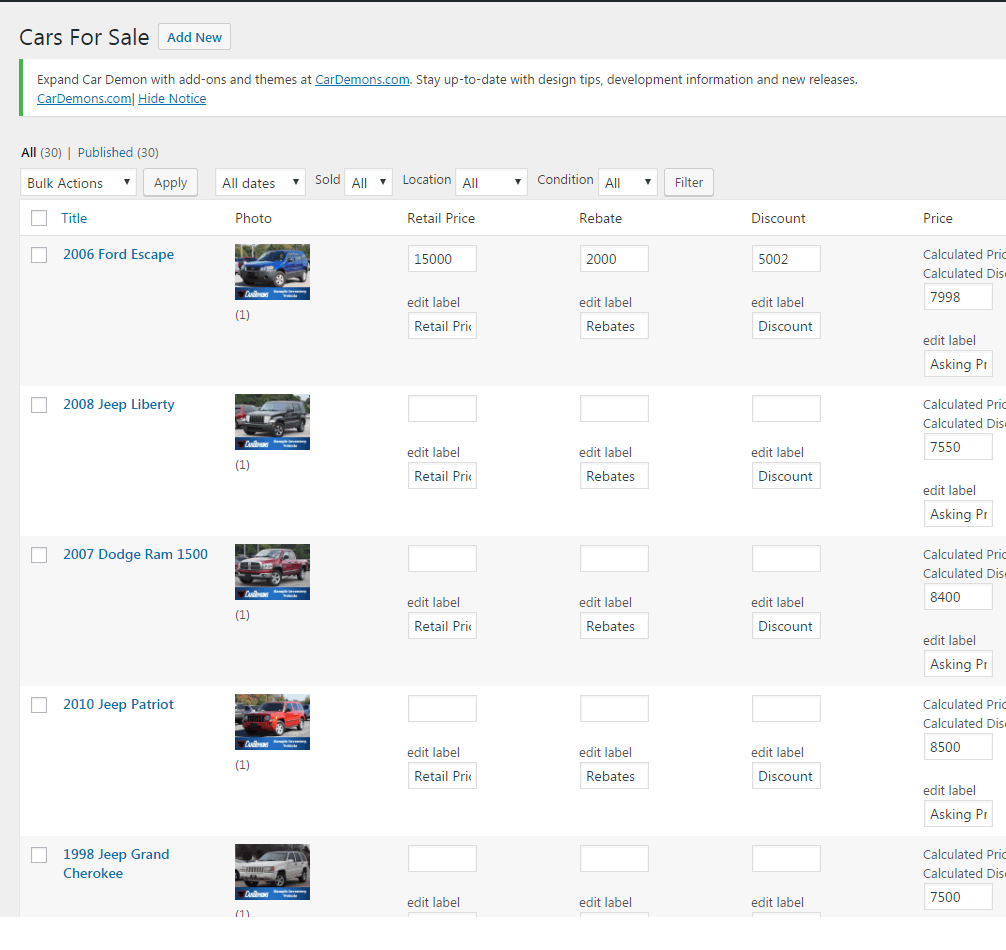Open the 2008 Jeep Liberty title link
Screen dimensions: 1006x950
click(119, 405)
